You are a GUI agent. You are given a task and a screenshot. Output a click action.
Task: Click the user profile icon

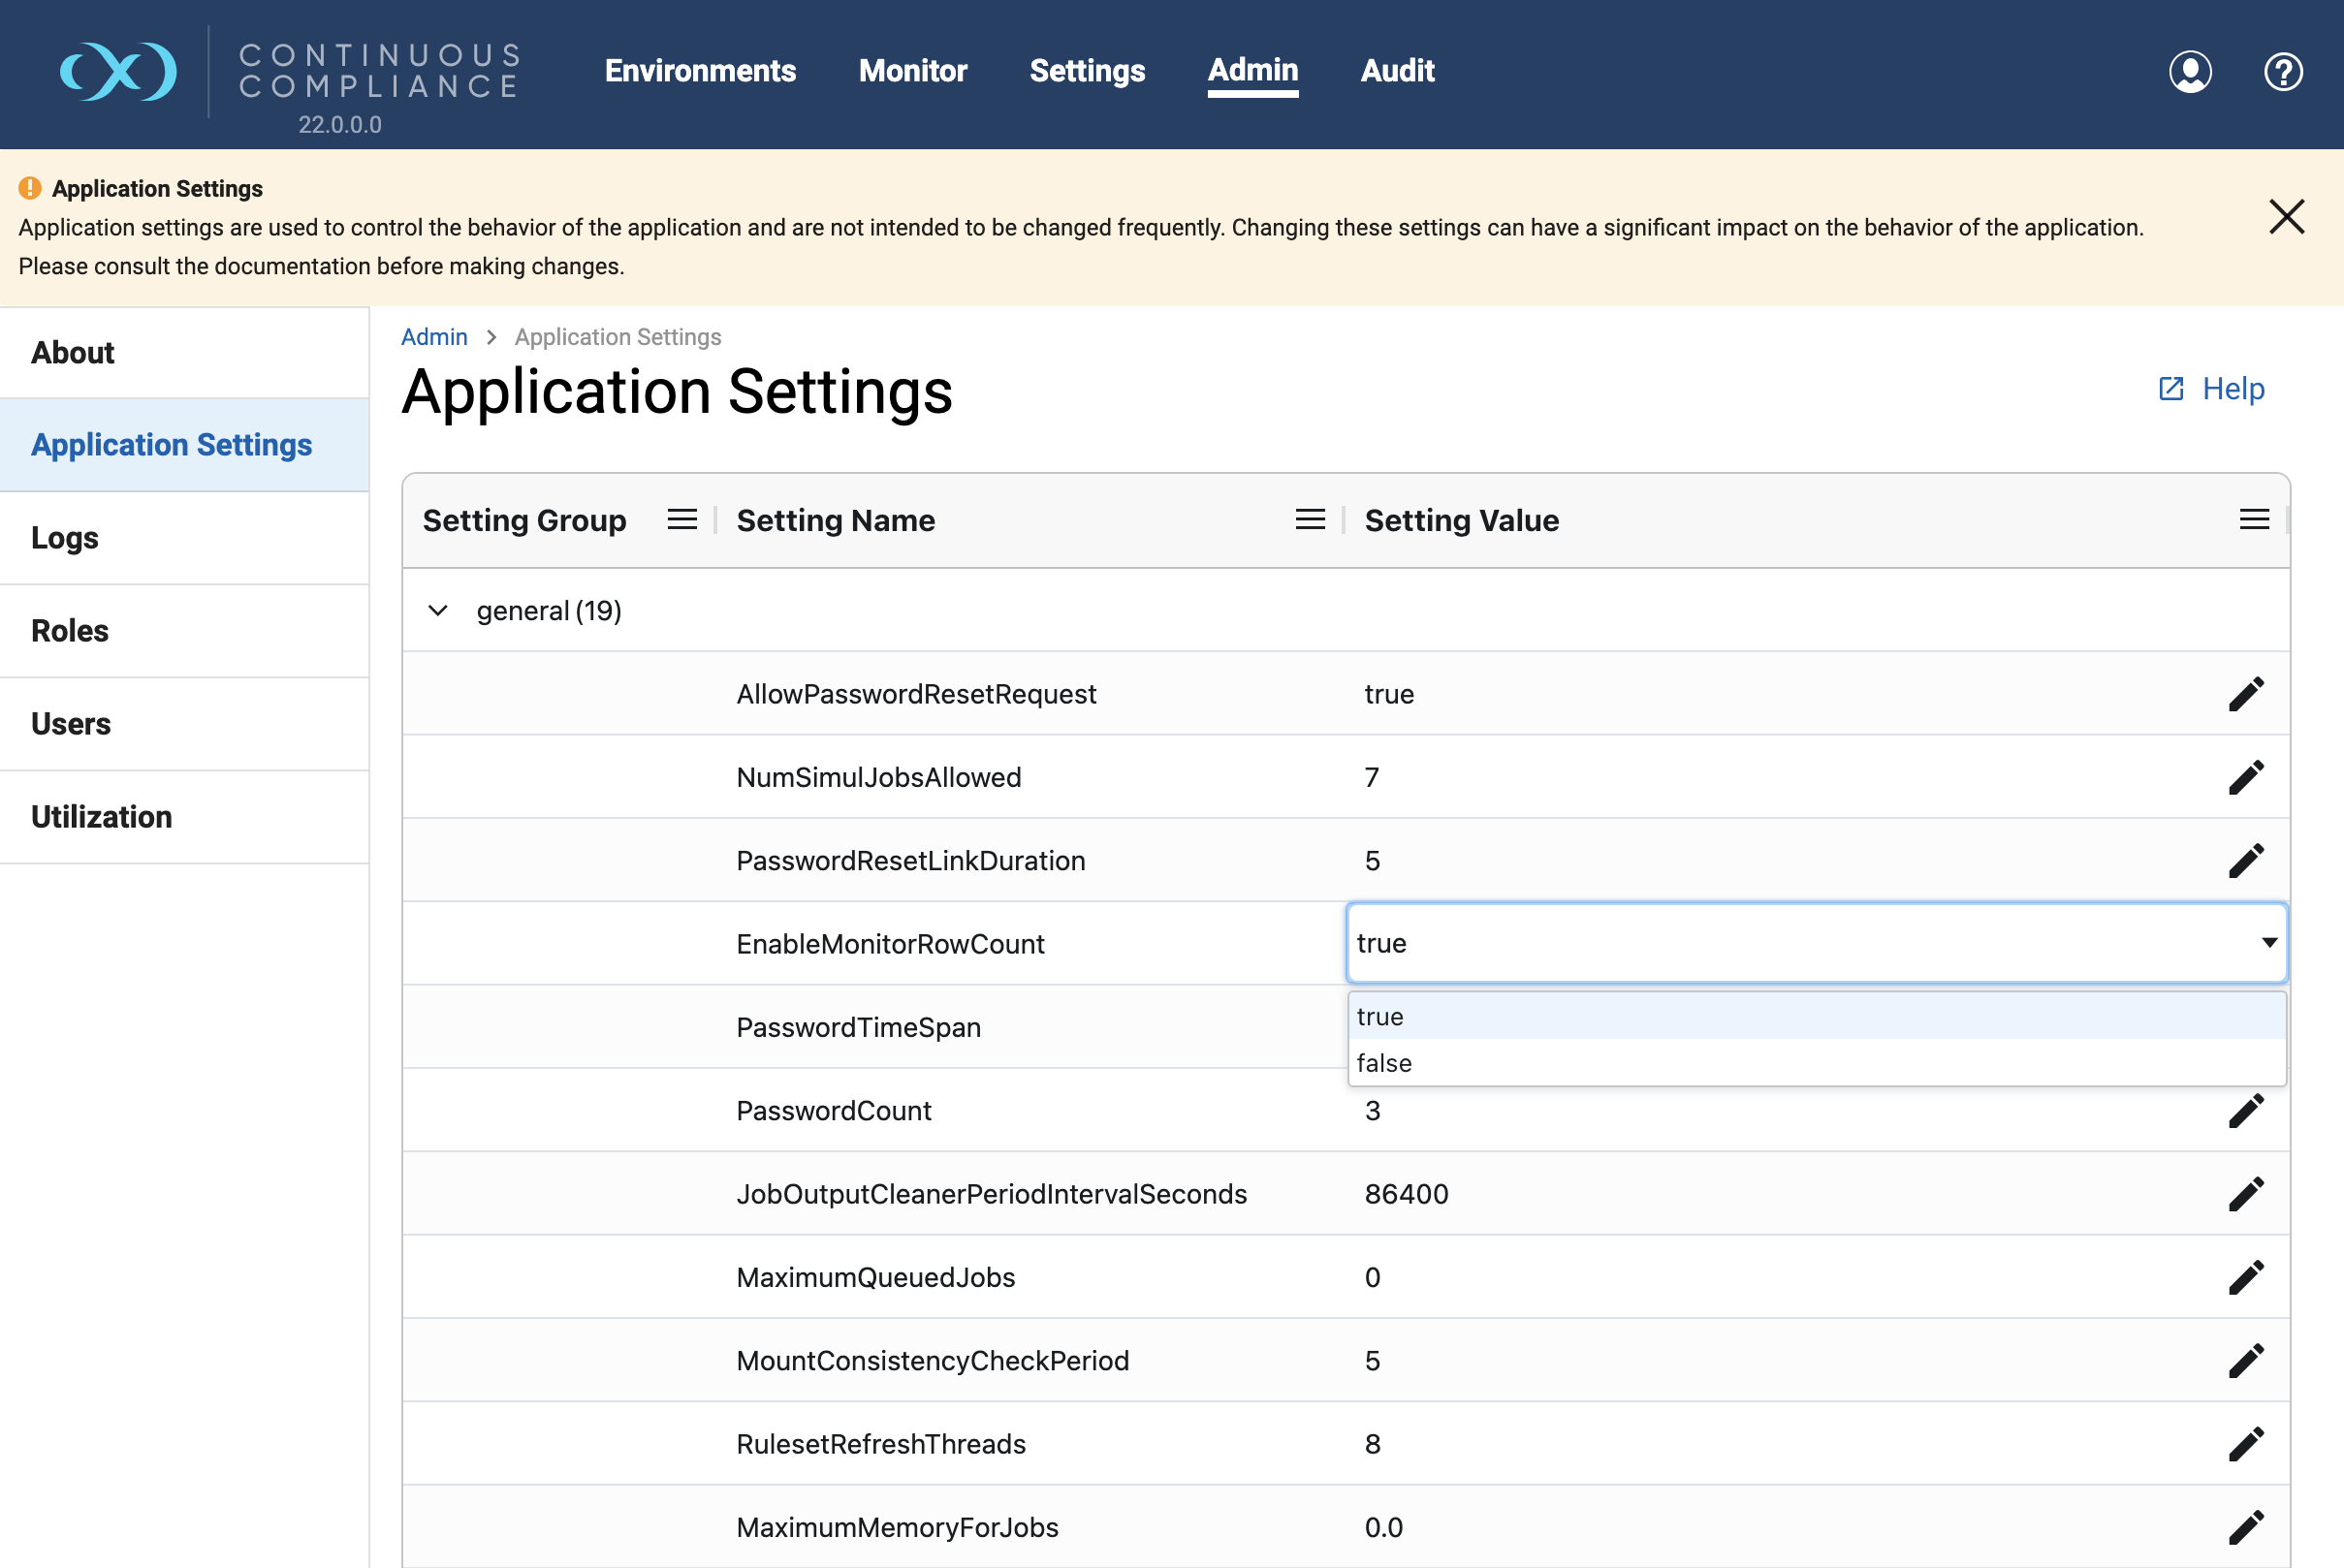2189,72
